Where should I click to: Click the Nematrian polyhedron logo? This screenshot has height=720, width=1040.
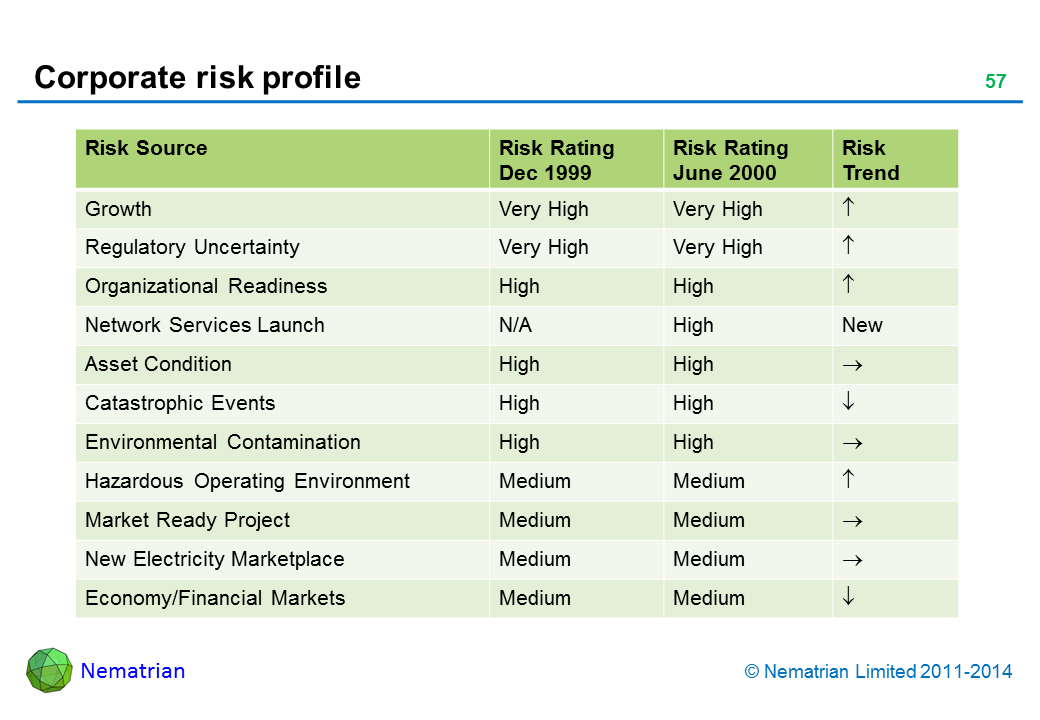[x=49, y=670]
